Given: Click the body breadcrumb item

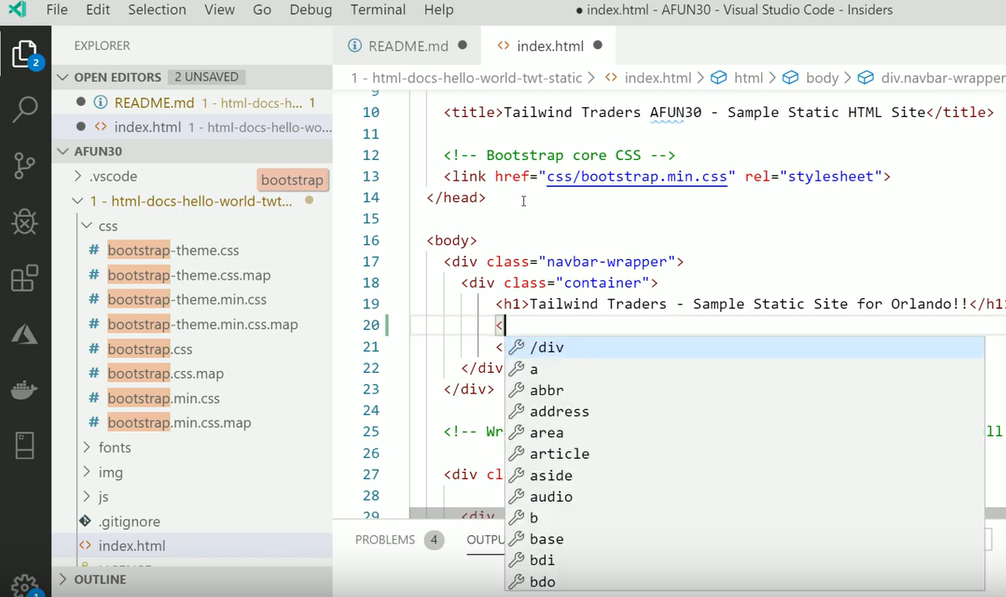Looking at the screenshot, I should pos(821,78).
